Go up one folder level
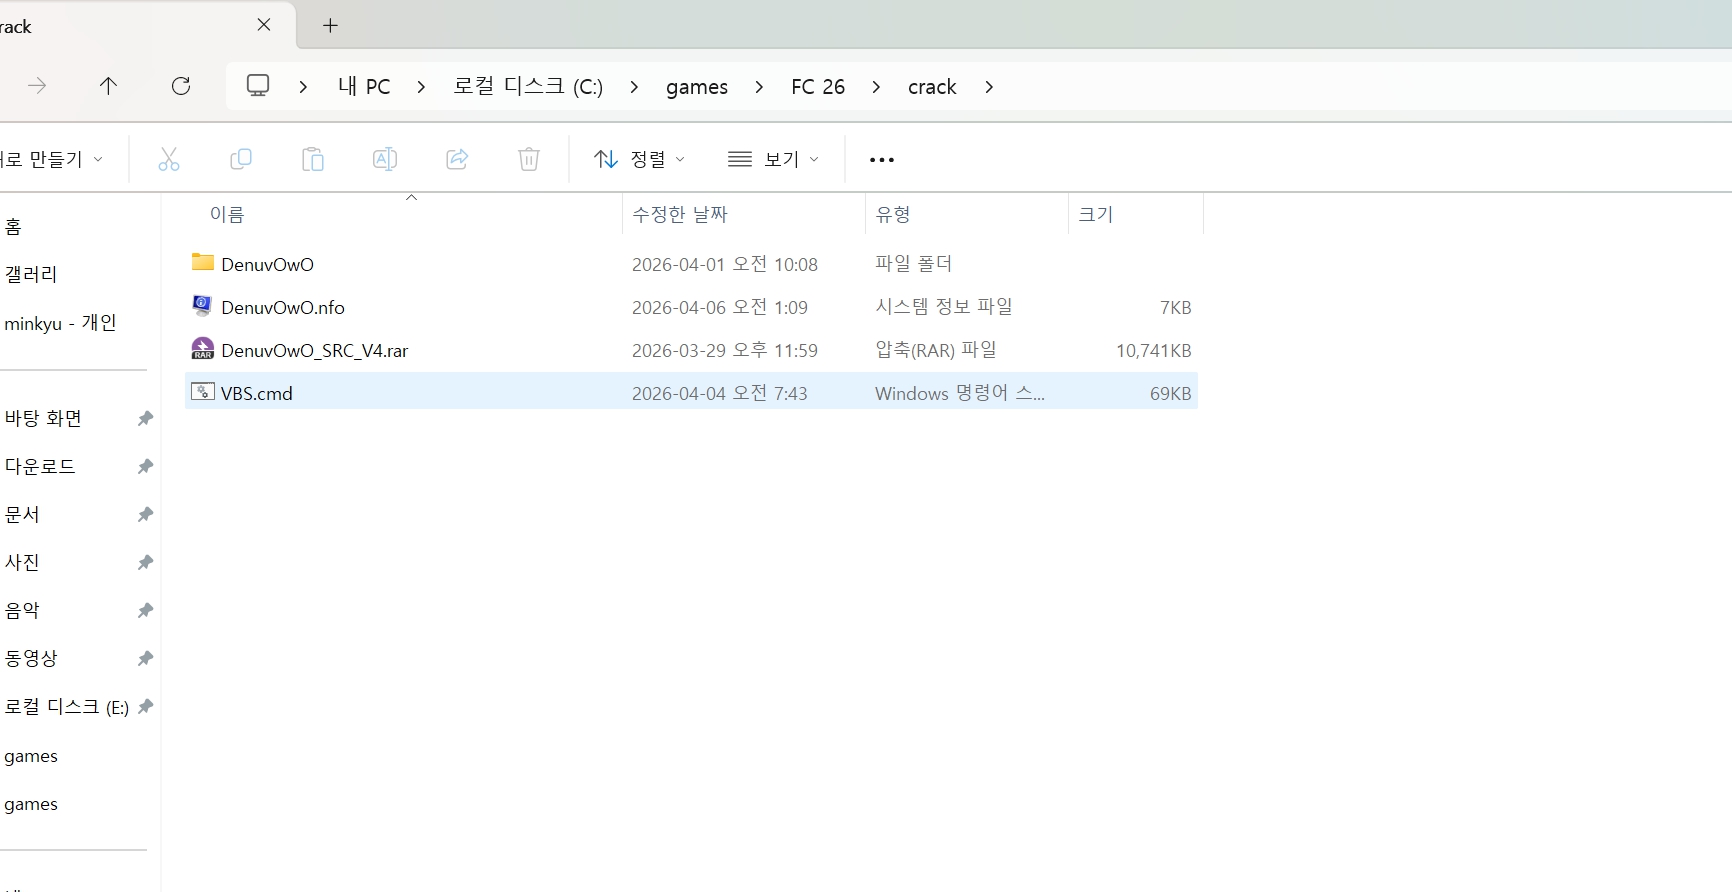 [x=109, y=86]
